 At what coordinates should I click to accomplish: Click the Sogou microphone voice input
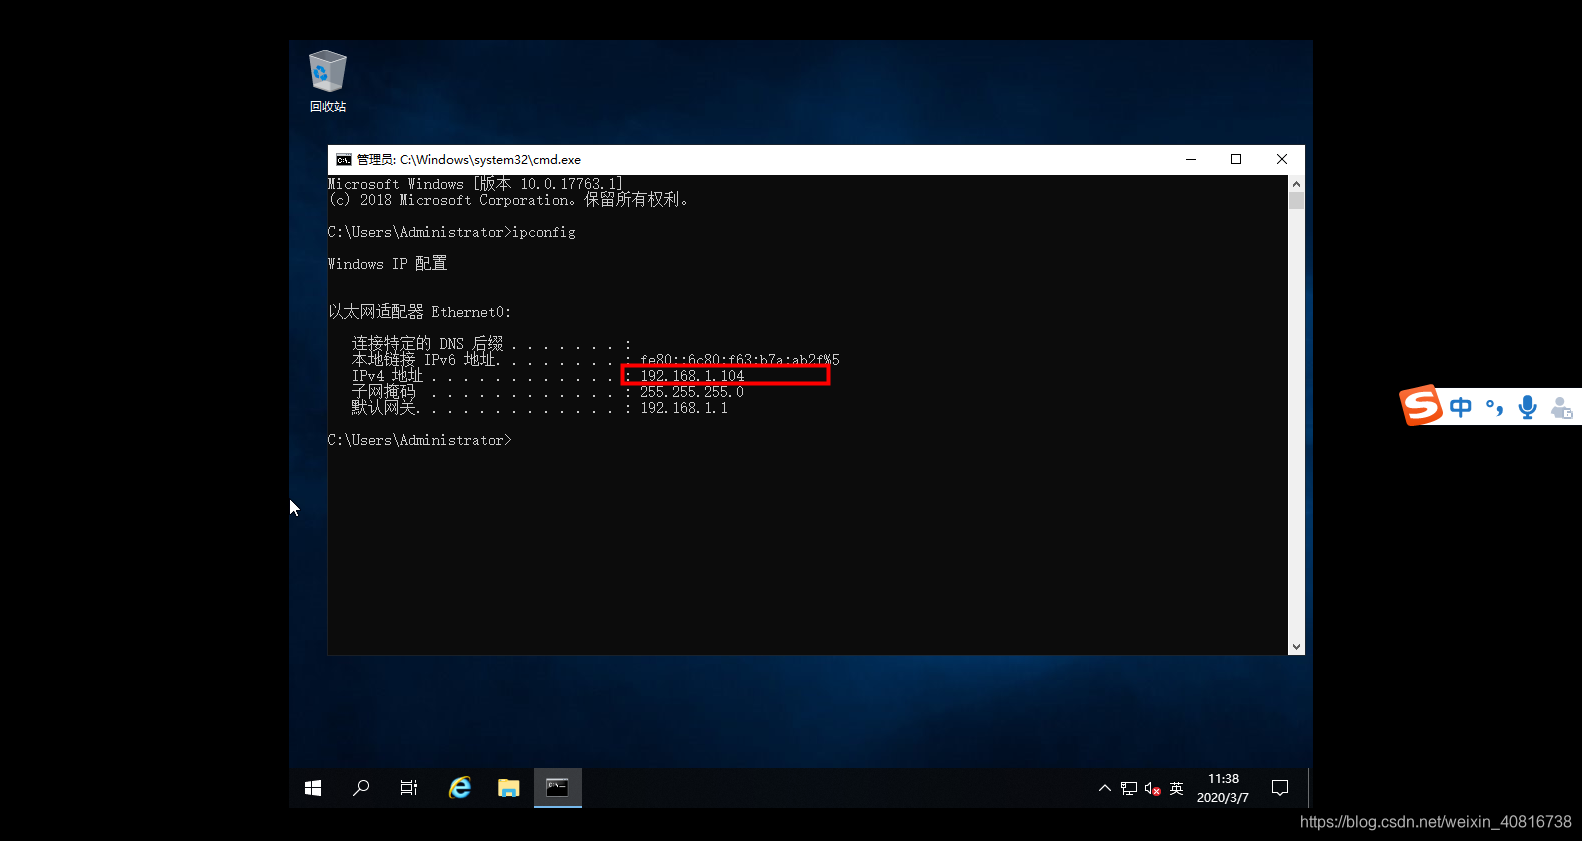click(x=1527, y=407)
